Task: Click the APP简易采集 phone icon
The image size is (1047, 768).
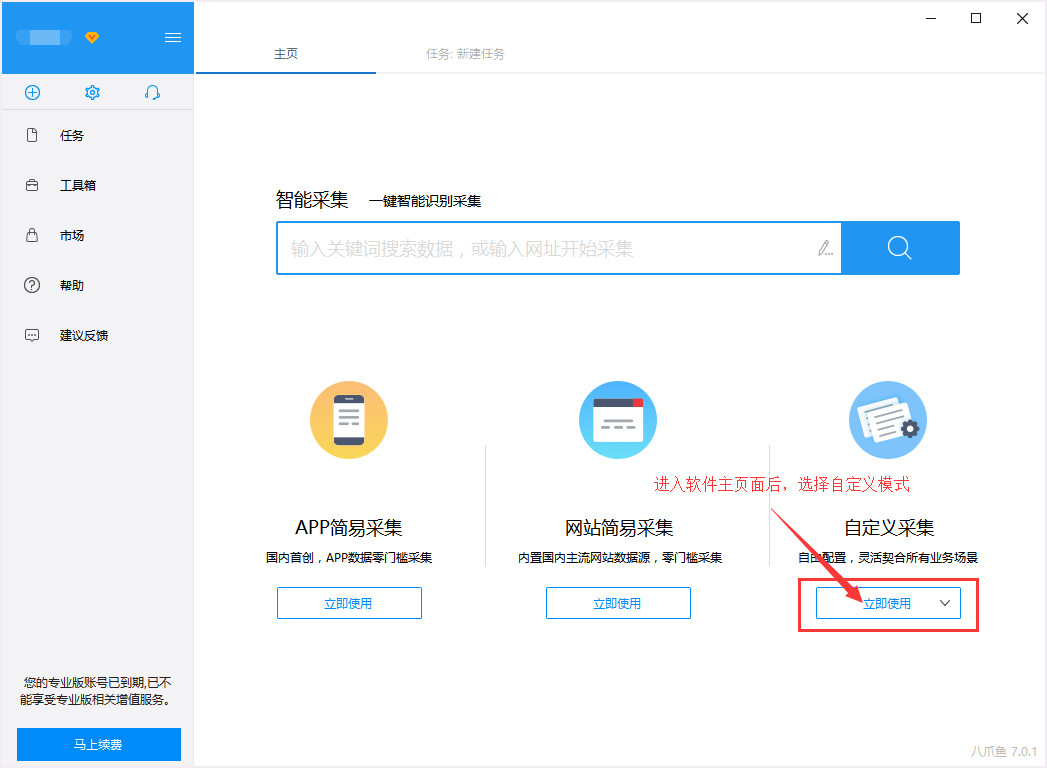Action: point(349,420)
